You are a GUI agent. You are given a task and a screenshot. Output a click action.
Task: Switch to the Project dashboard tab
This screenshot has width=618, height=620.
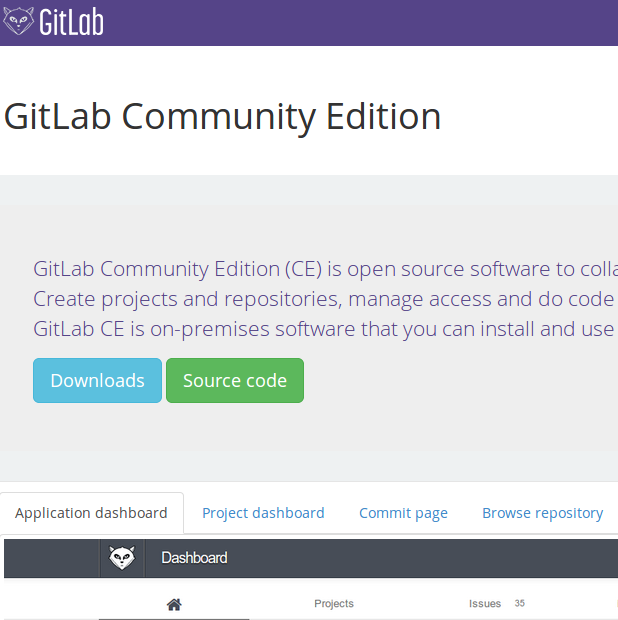pos(263,513)
